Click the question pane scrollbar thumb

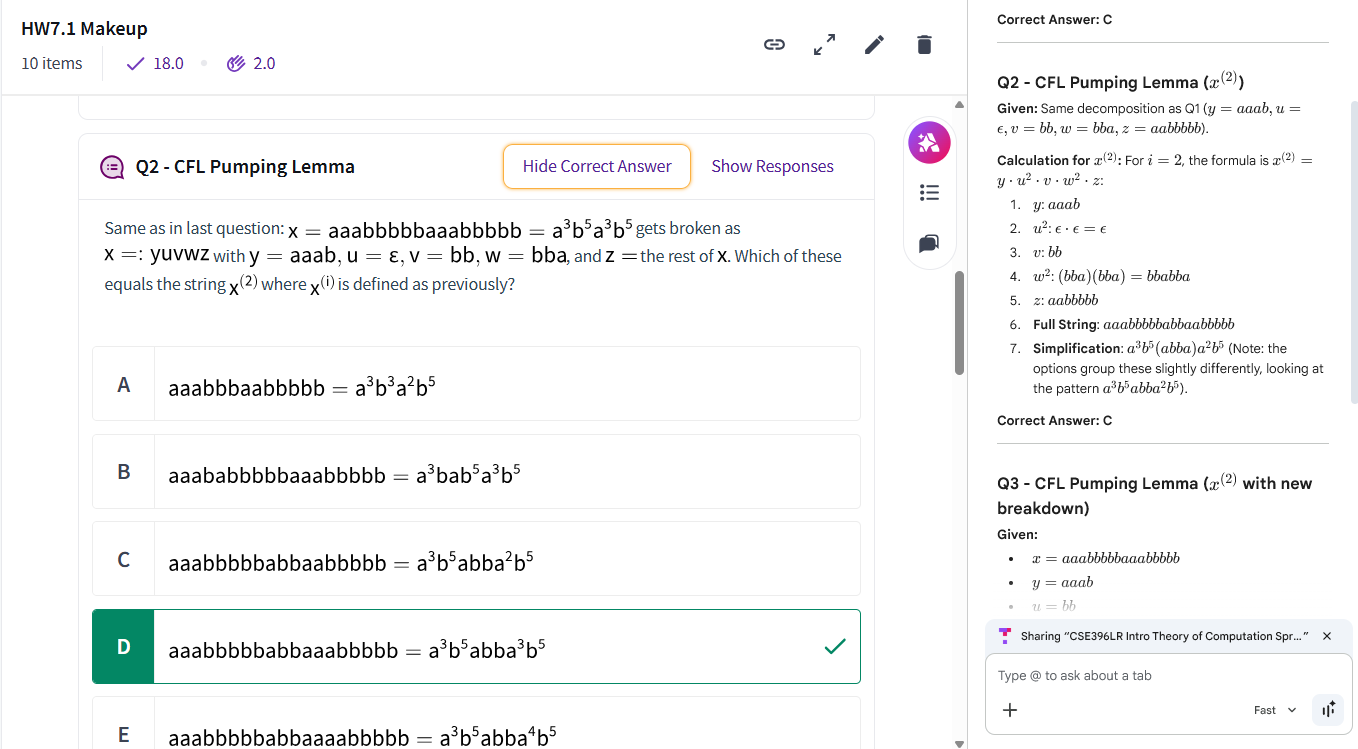(x=960, y=322)
